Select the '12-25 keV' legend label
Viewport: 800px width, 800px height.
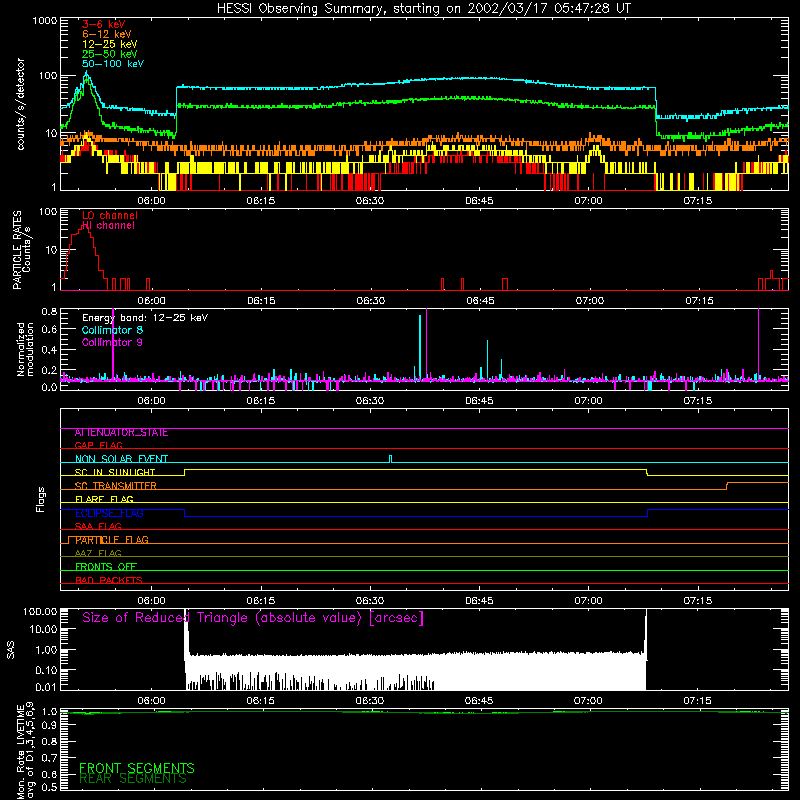[109, 44]
